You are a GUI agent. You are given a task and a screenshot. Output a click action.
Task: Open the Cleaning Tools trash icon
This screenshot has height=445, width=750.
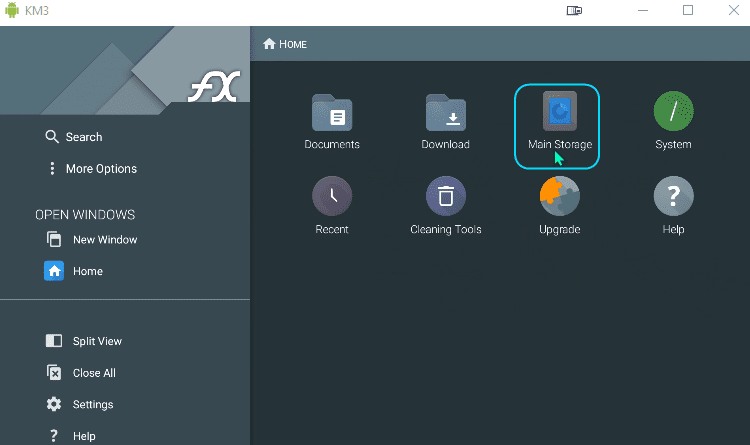(446, 196)
